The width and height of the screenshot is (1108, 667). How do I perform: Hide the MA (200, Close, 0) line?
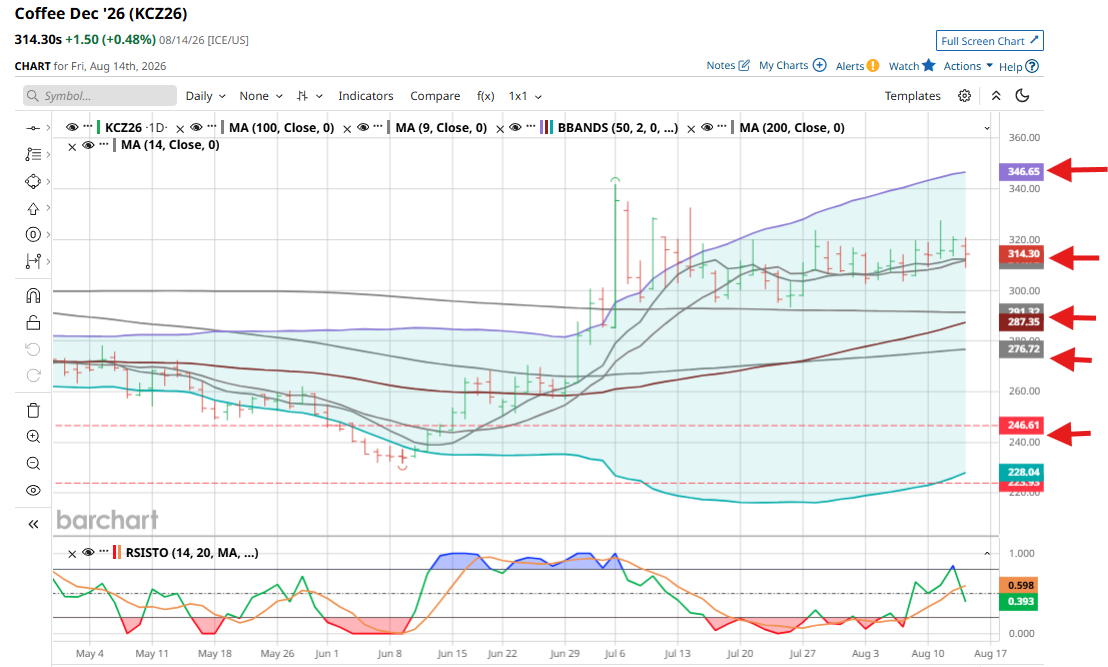click(x=707, y=127)
